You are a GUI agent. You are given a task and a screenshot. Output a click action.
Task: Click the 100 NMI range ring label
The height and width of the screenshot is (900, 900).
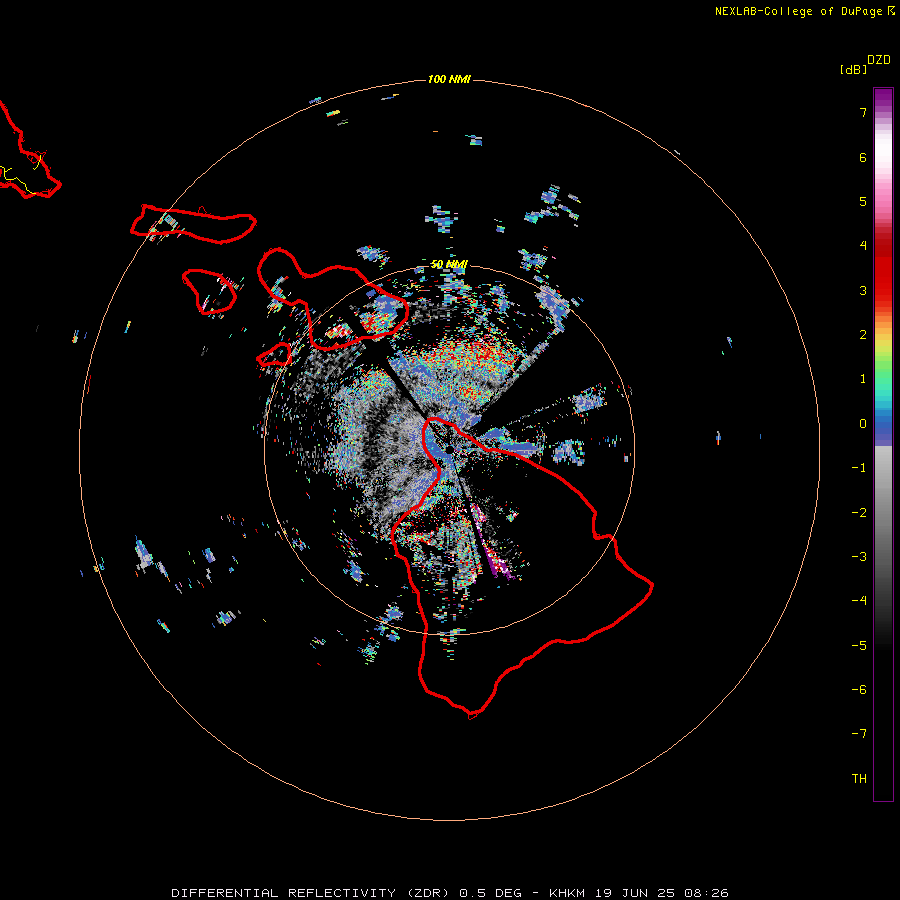[449, 79]
